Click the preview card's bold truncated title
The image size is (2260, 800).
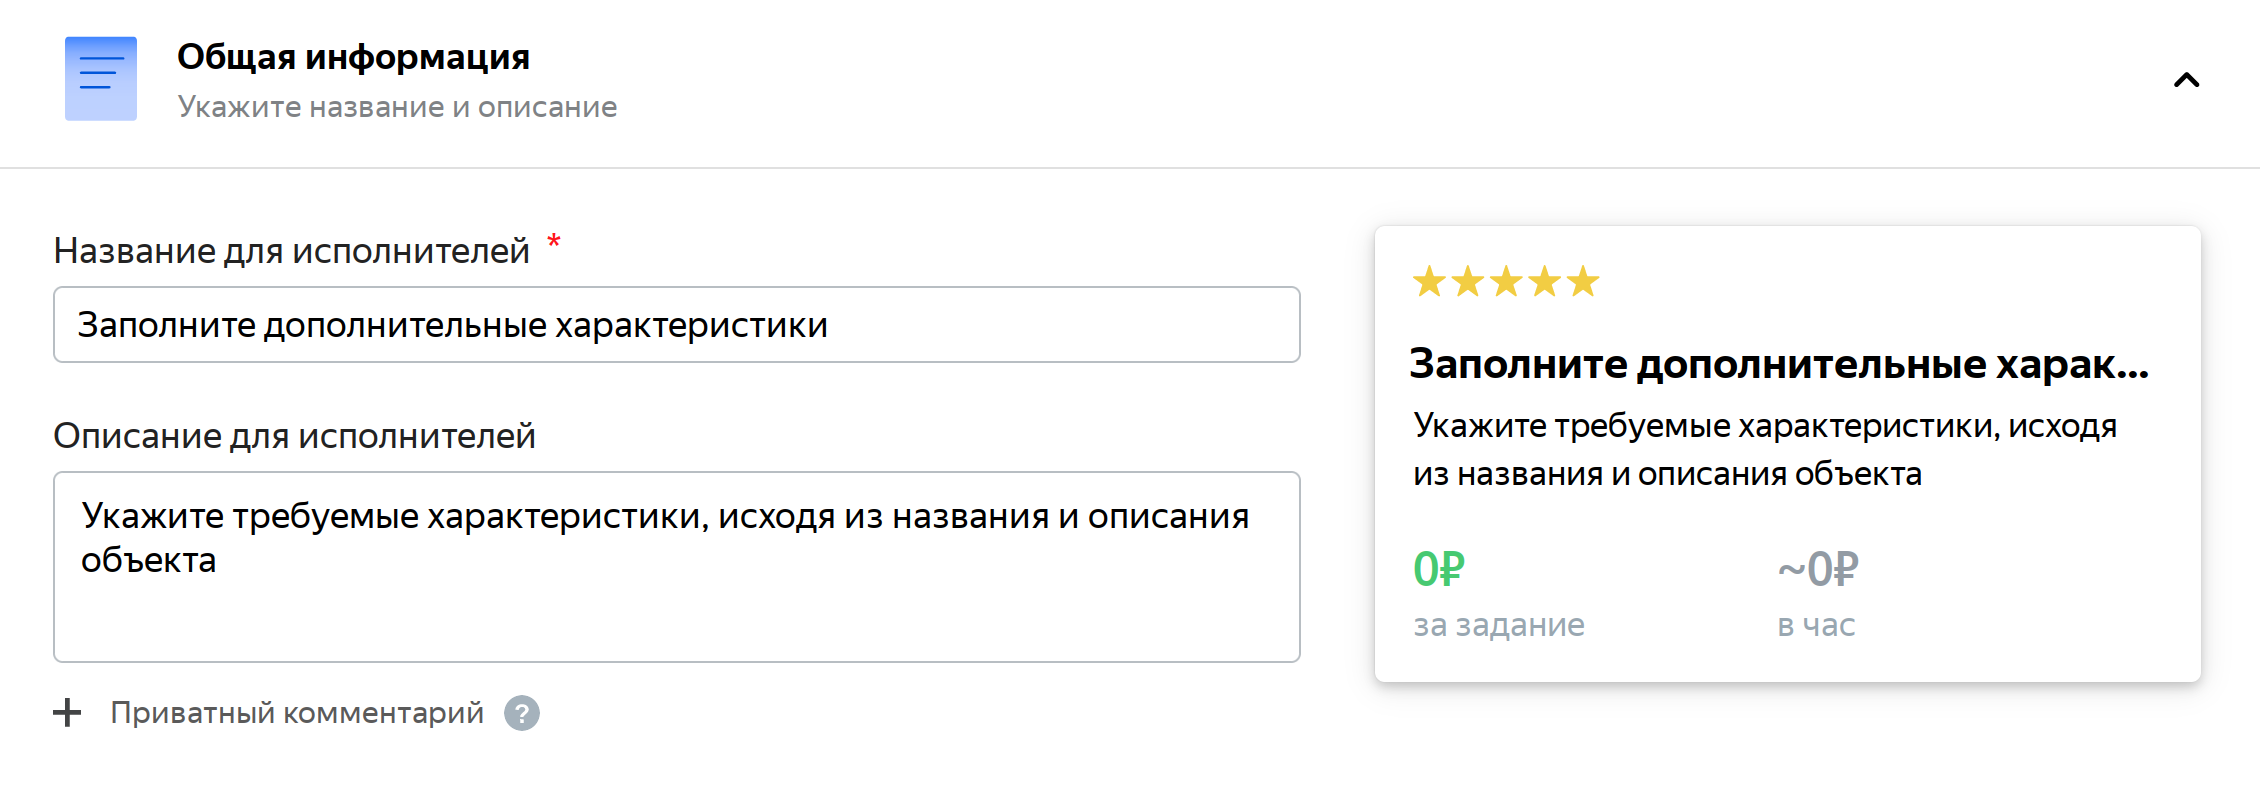[x=1778, y=364]
